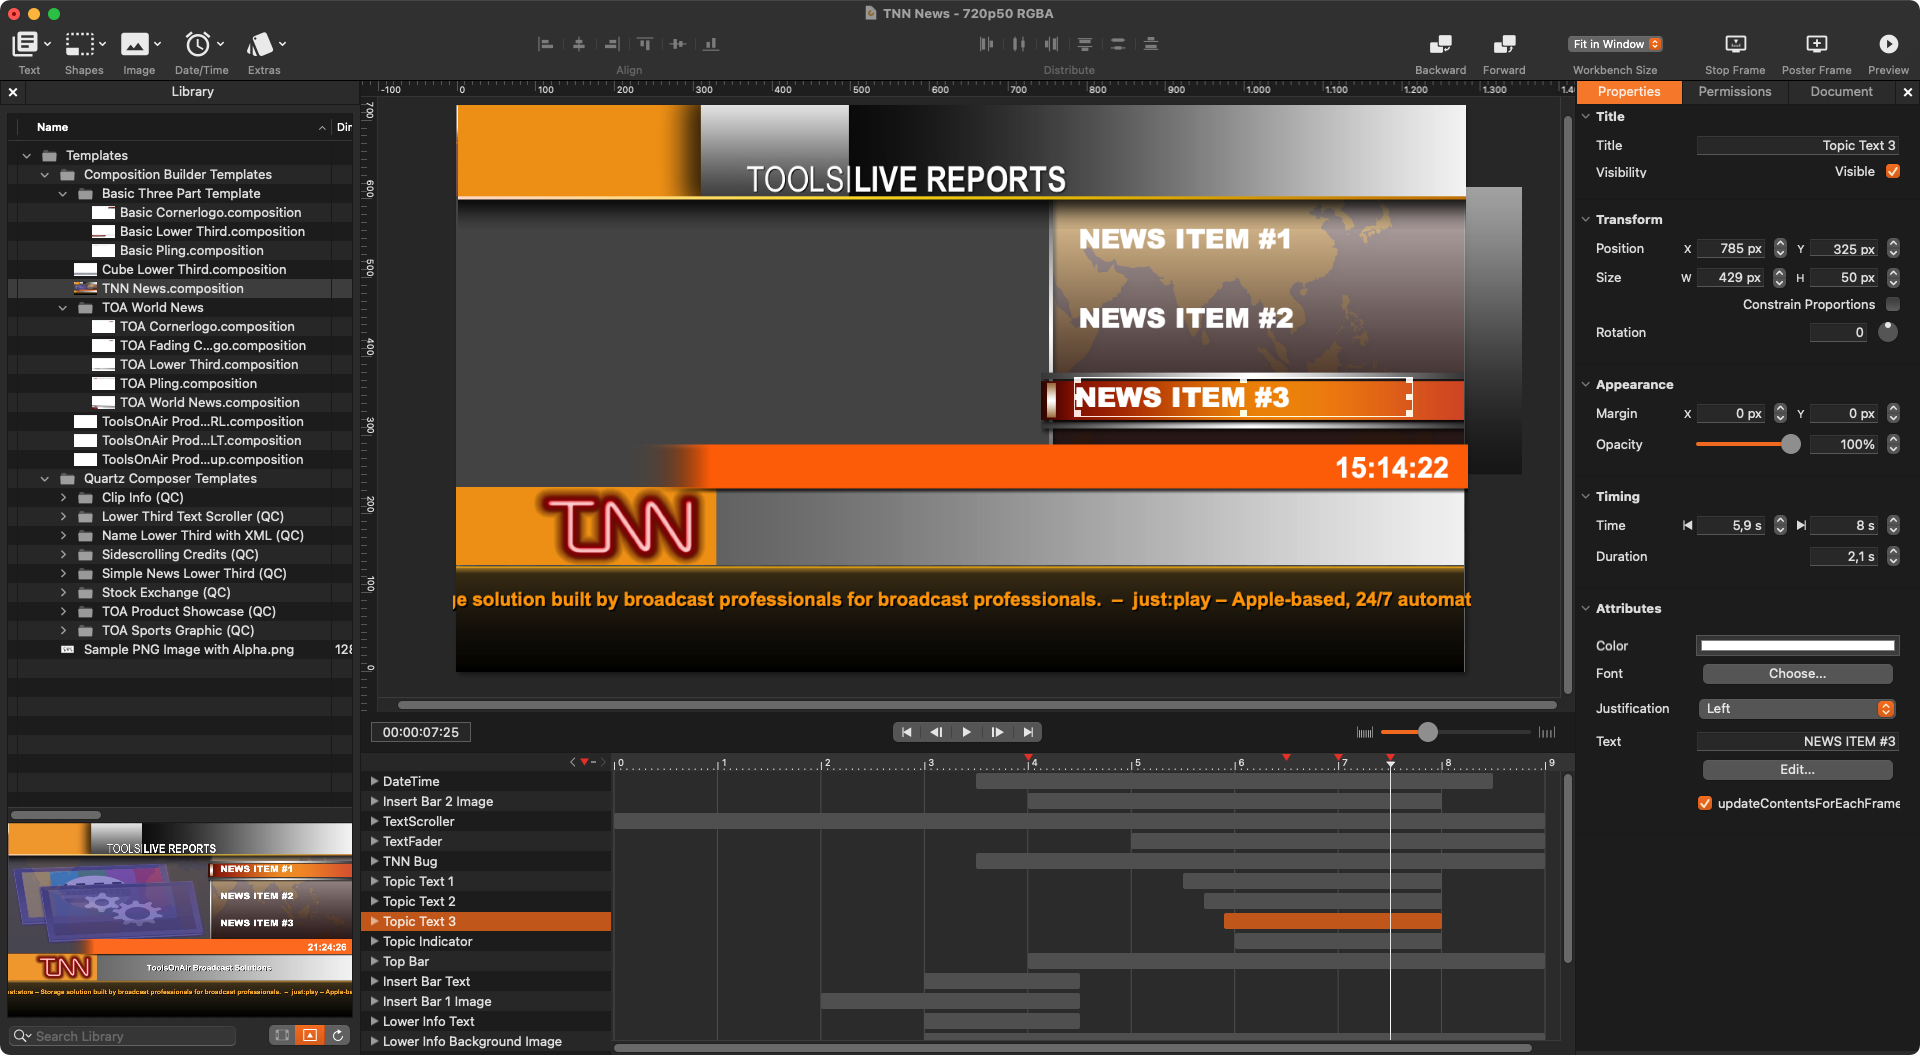Click the Rotation dial knob

point(1888,332)
